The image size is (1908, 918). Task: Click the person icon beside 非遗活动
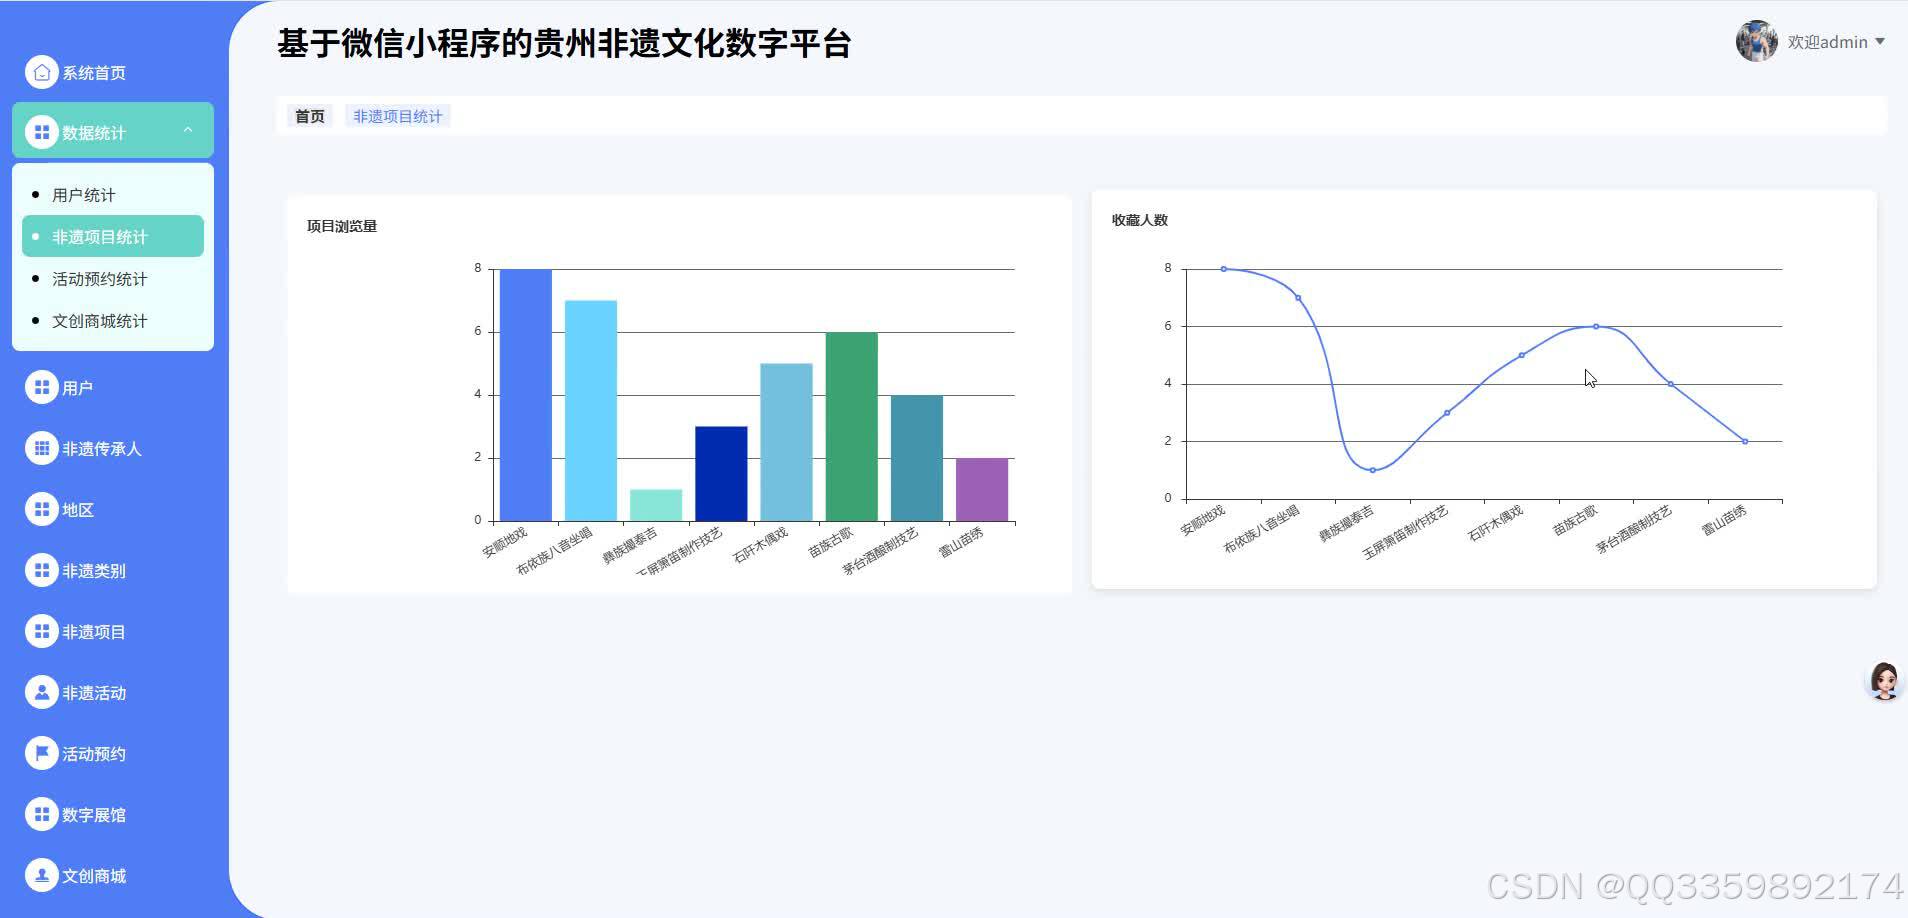pyautogui.click(x=41, y=692)
